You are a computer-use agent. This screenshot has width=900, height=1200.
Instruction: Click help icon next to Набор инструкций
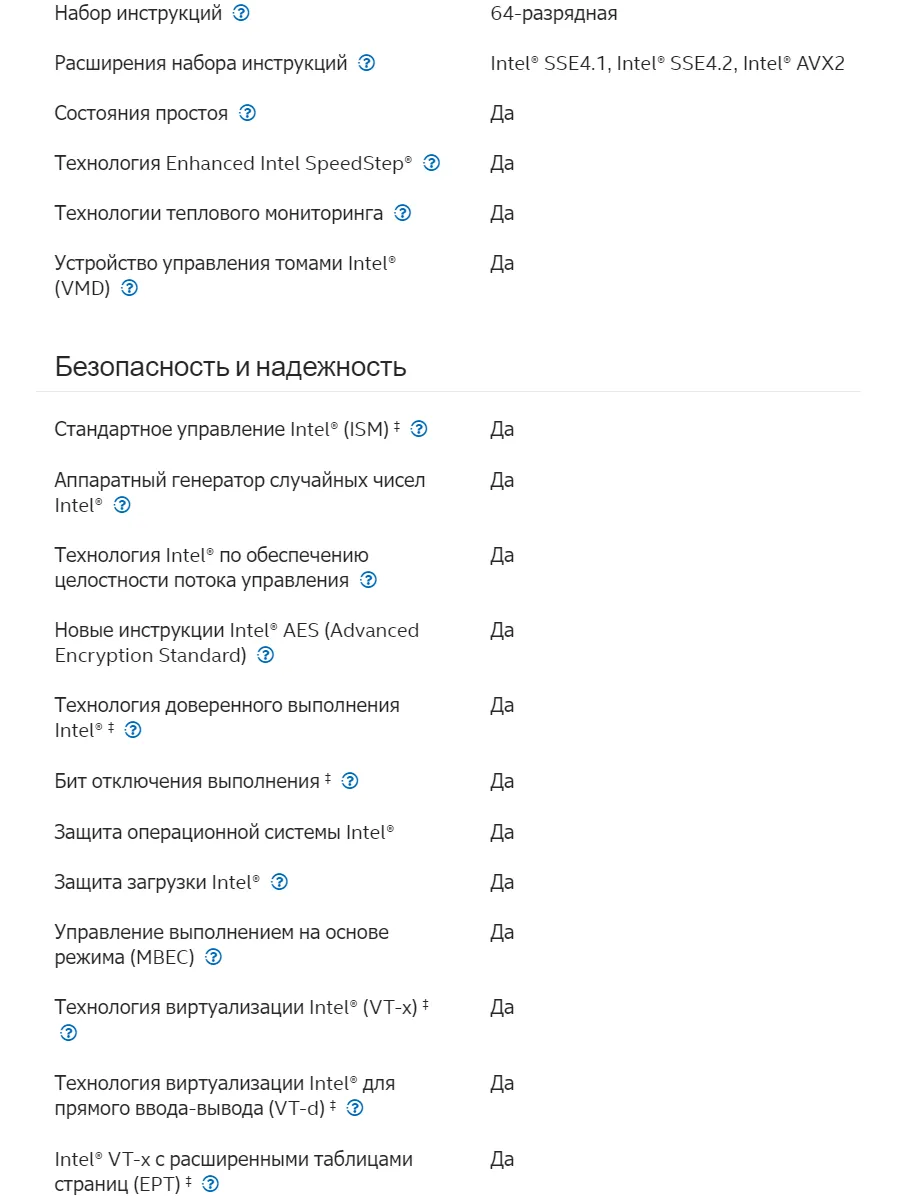pyautogui.click(x=241, y=14)
